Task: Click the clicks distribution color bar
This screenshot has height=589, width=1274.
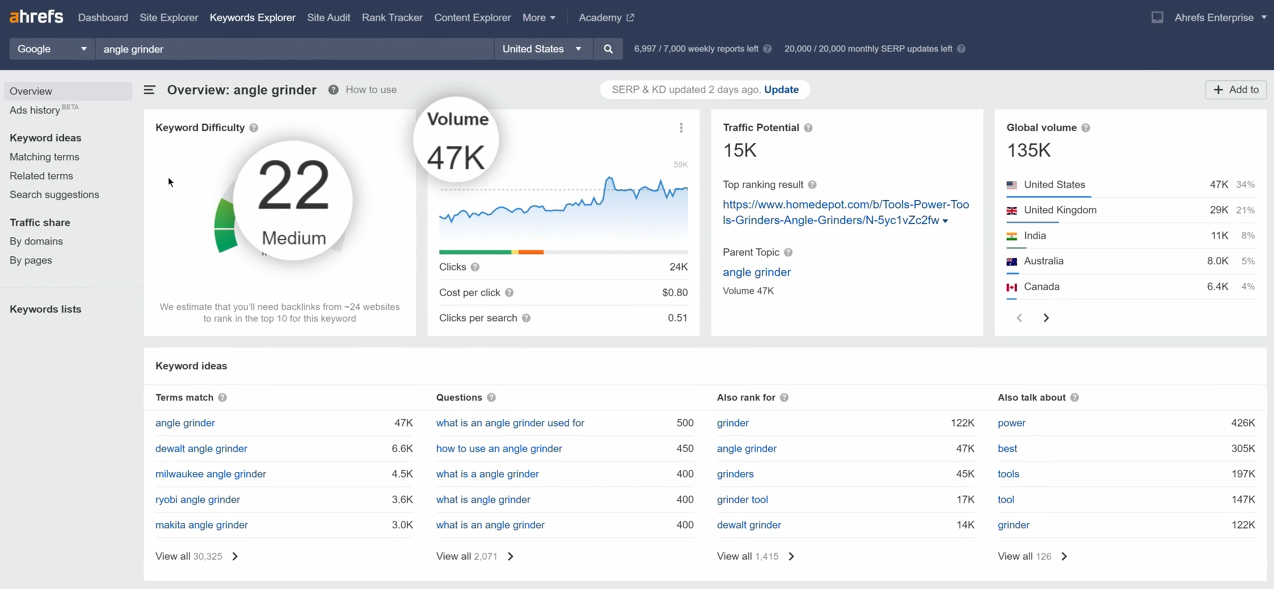Action: [x=563, y=252]
